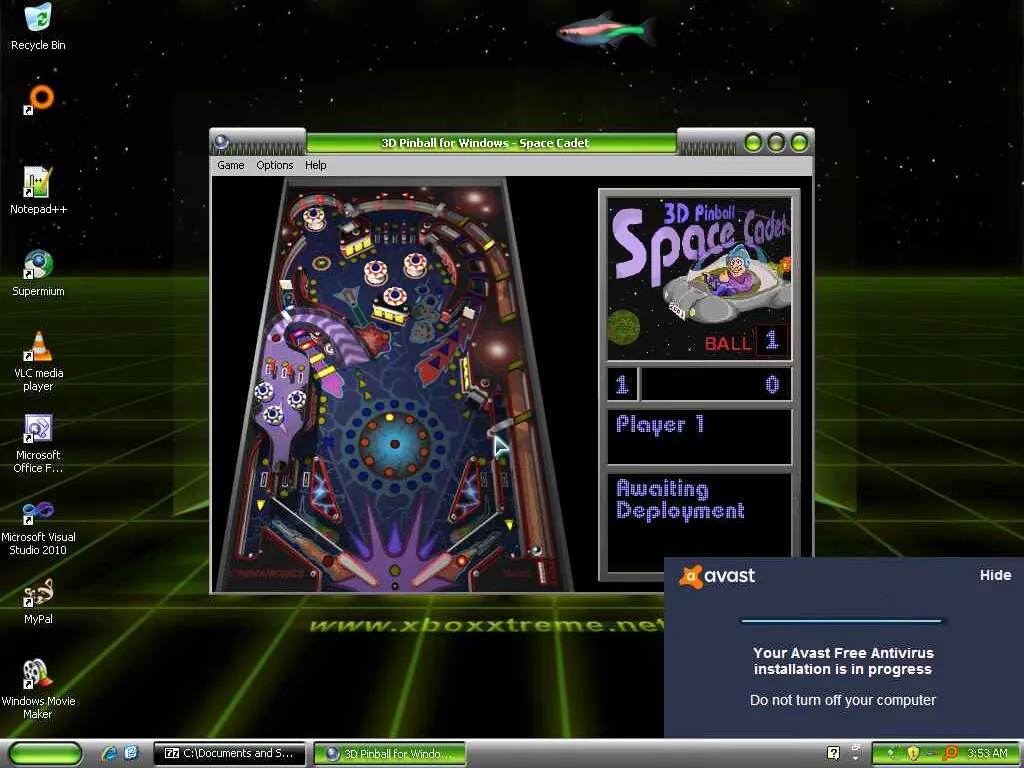Open the Game menu in Pinball

pyautogui.click(x=231, y=165)
